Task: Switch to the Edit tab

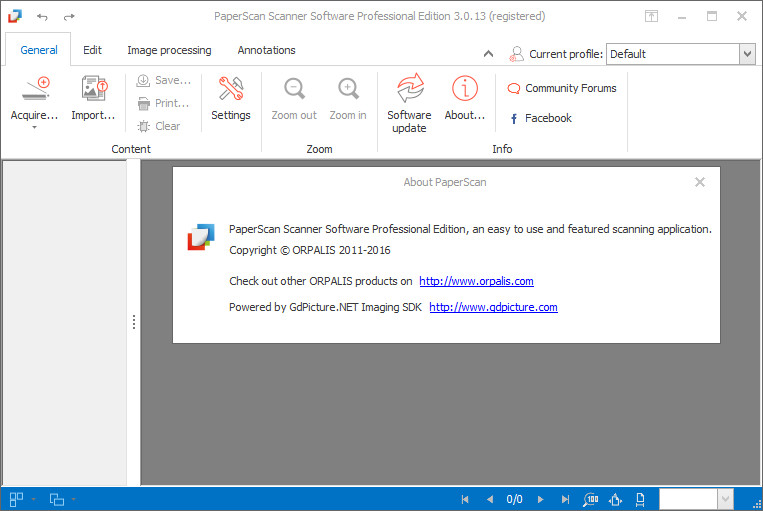Action: point(92,50)
